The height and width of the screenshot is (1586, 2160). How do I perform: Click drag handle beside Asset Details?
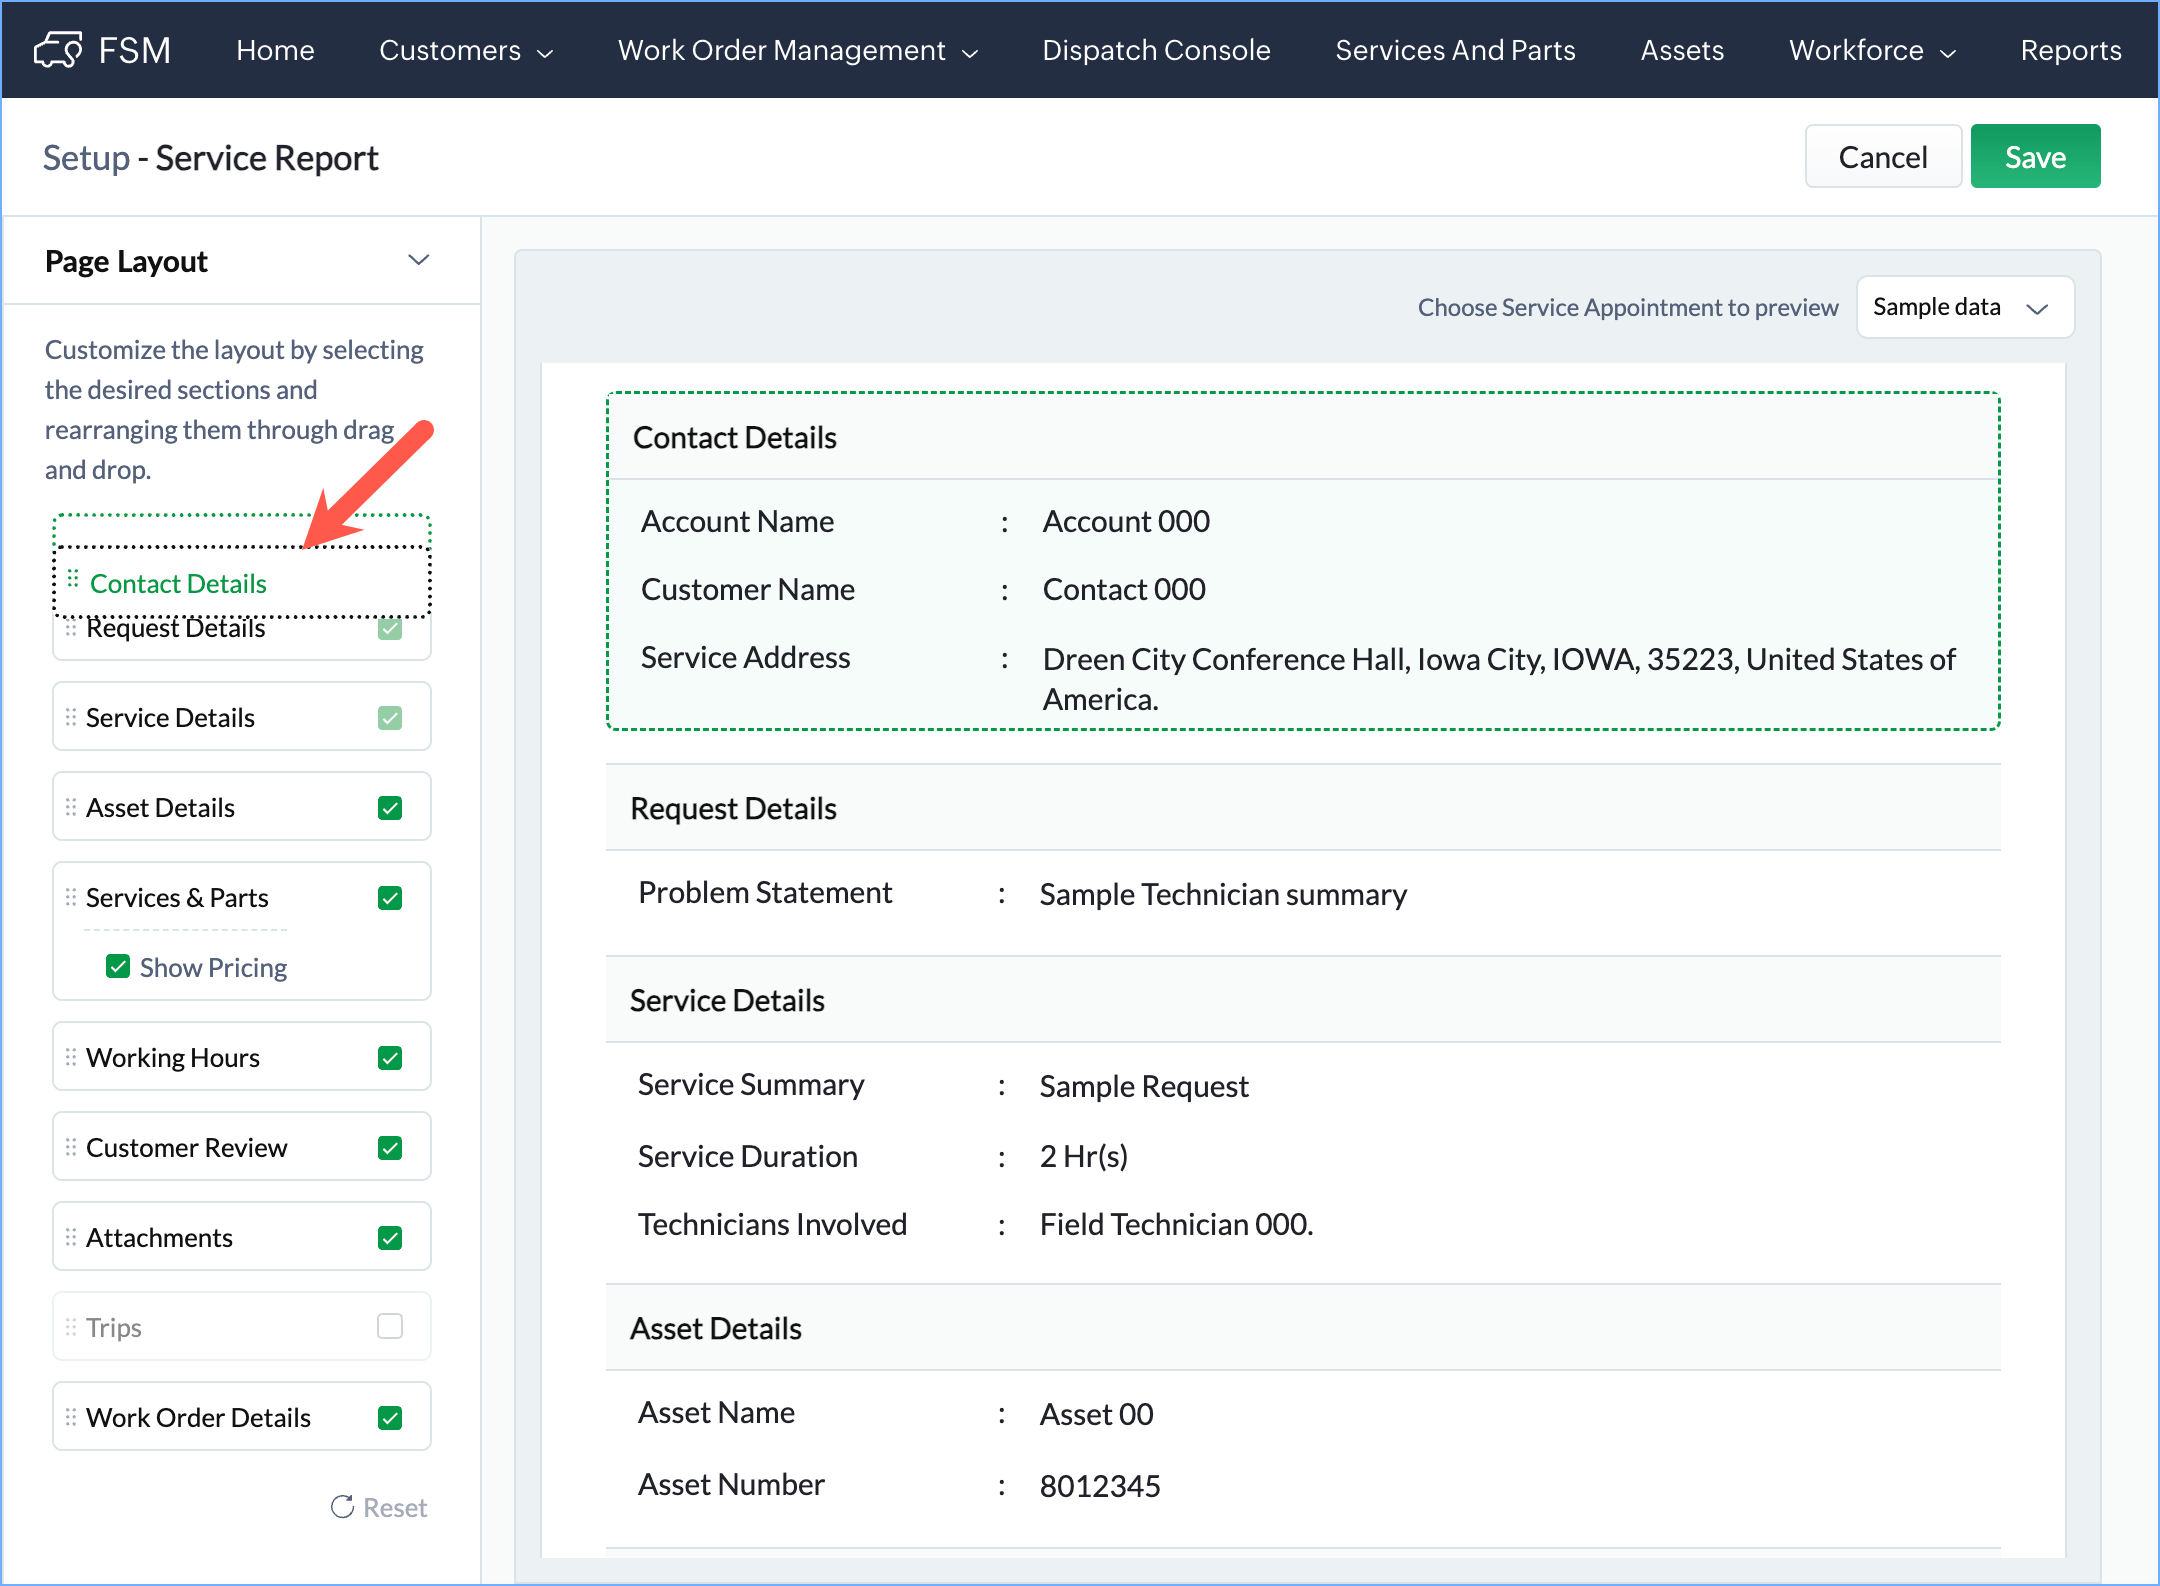pos(71,807)
